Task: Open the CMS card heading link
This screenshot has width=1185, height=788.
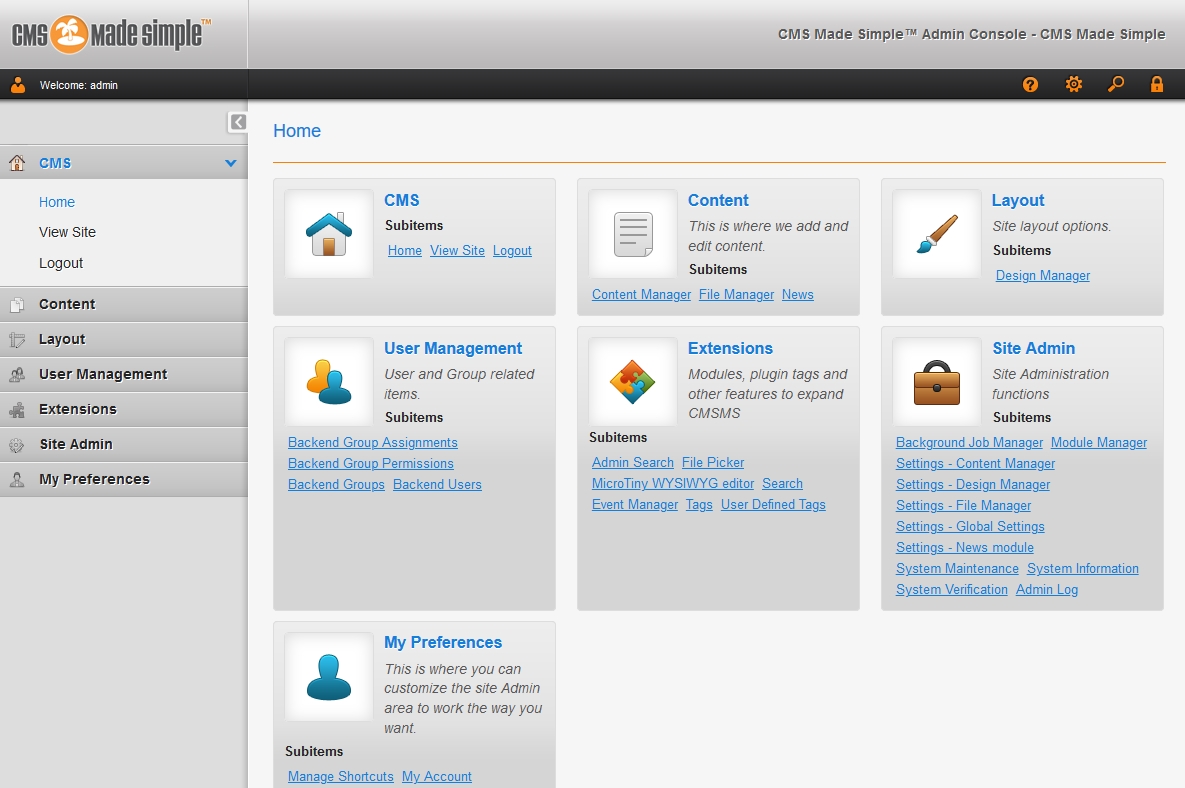Action: coord(401,200)
